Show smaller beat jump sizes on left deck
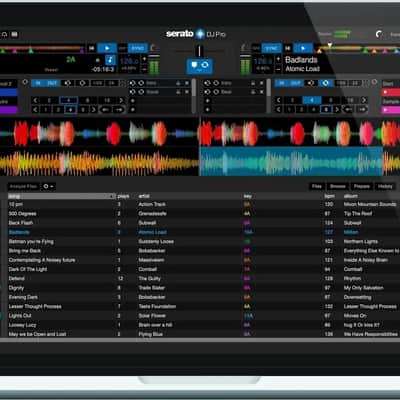 (35, 109)
